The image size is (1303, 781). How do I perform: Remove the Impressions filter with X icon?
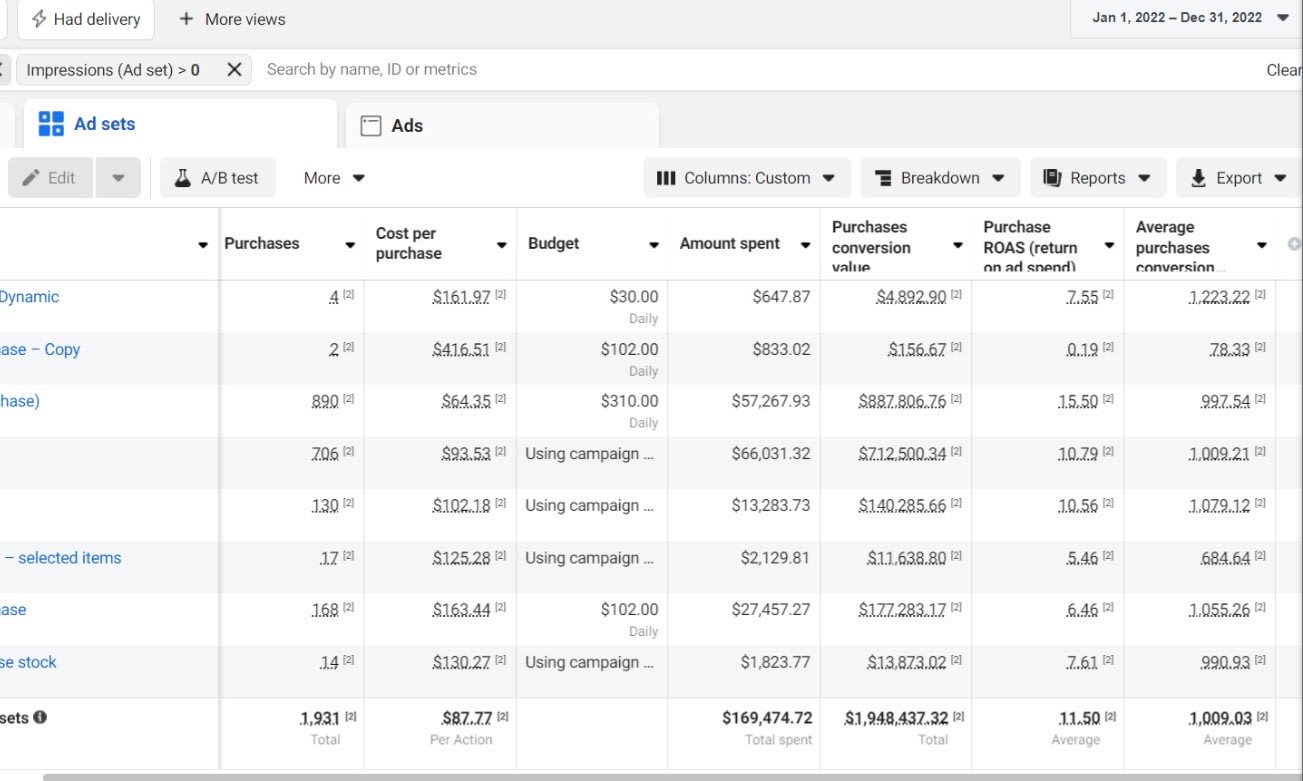pos(234,69)
